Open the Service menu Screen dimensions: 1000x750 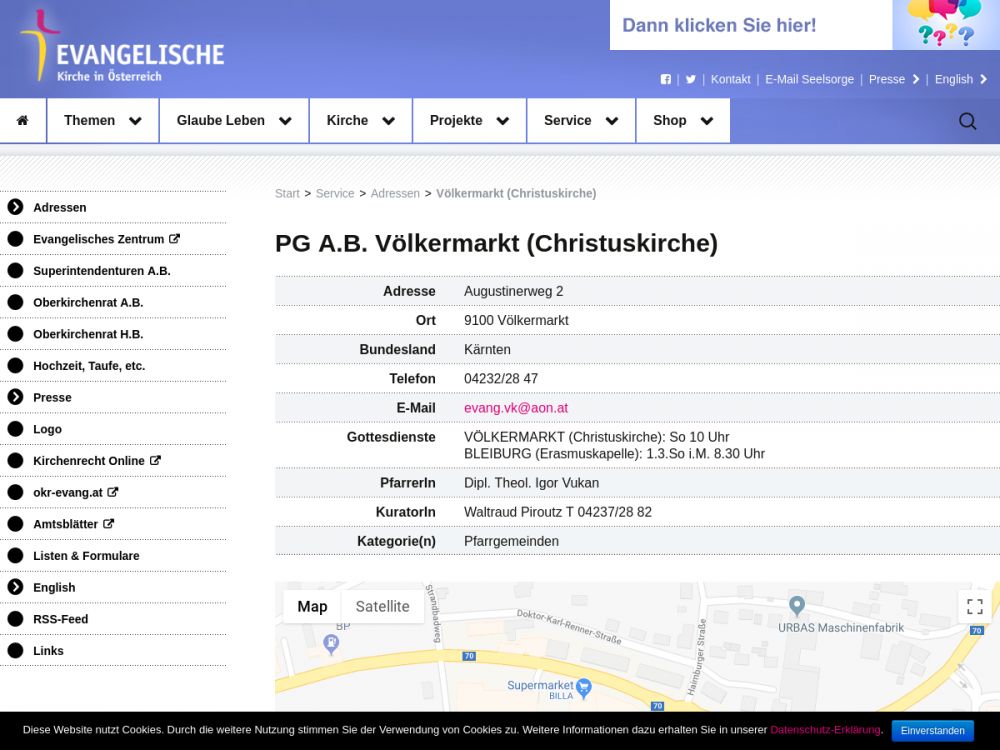click(580, 120)
